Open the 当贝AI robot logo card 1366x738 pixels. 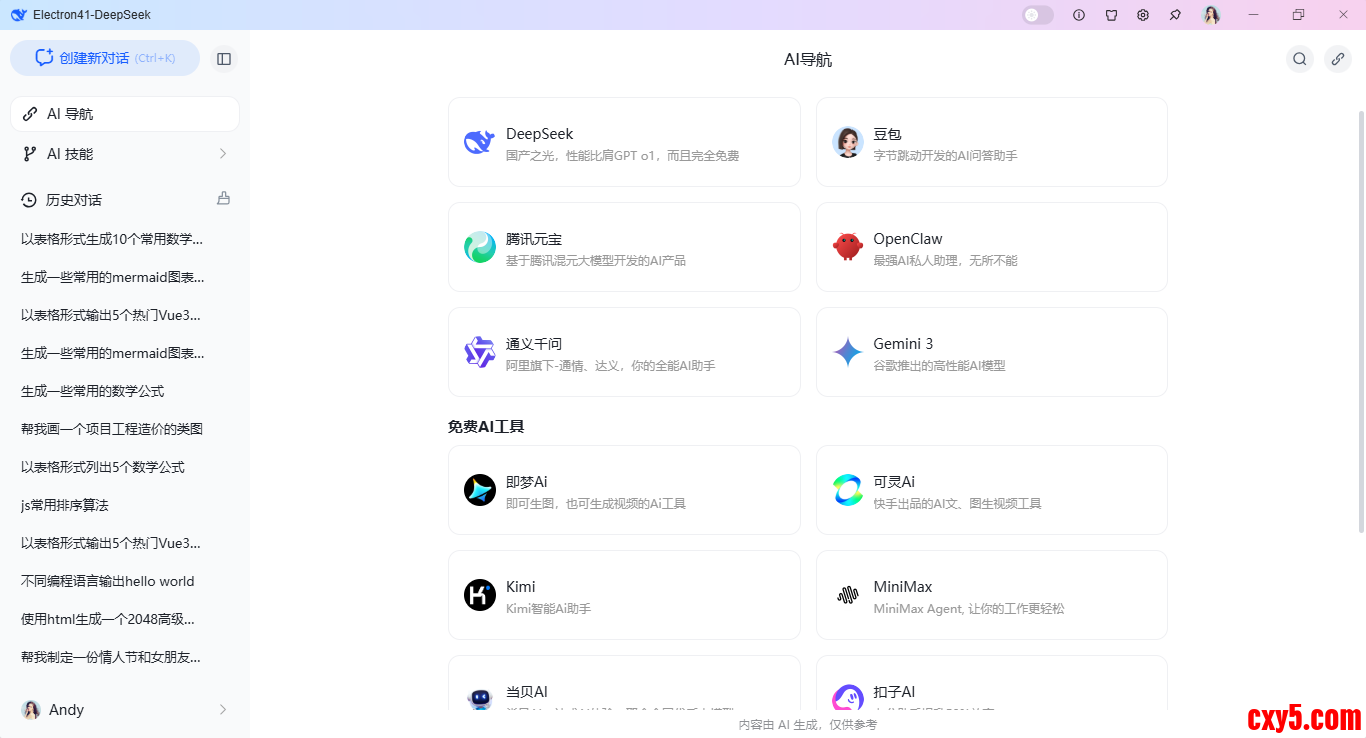point(624,684)
